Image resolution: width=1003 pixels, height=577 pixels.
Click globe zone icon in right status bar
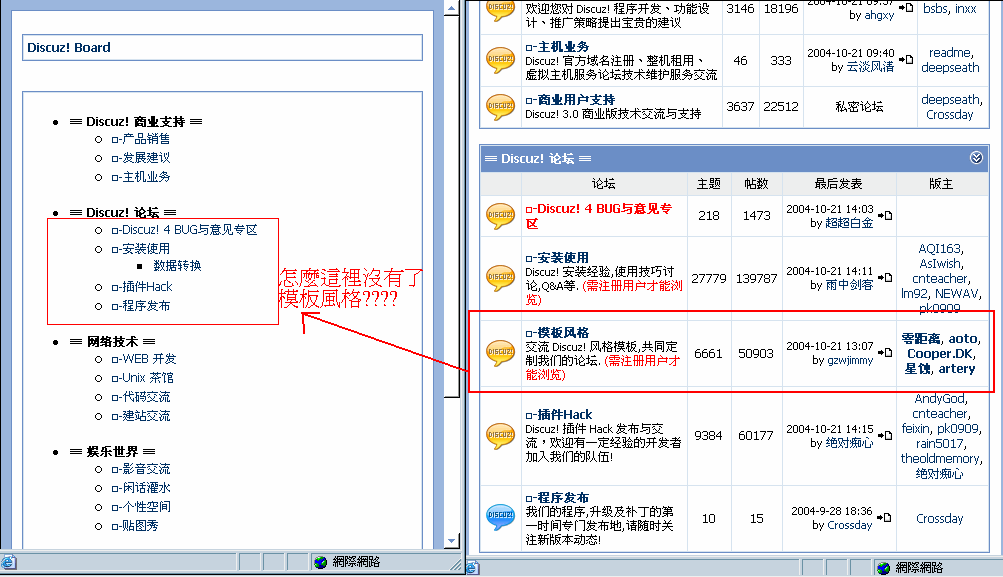point(883,568)
